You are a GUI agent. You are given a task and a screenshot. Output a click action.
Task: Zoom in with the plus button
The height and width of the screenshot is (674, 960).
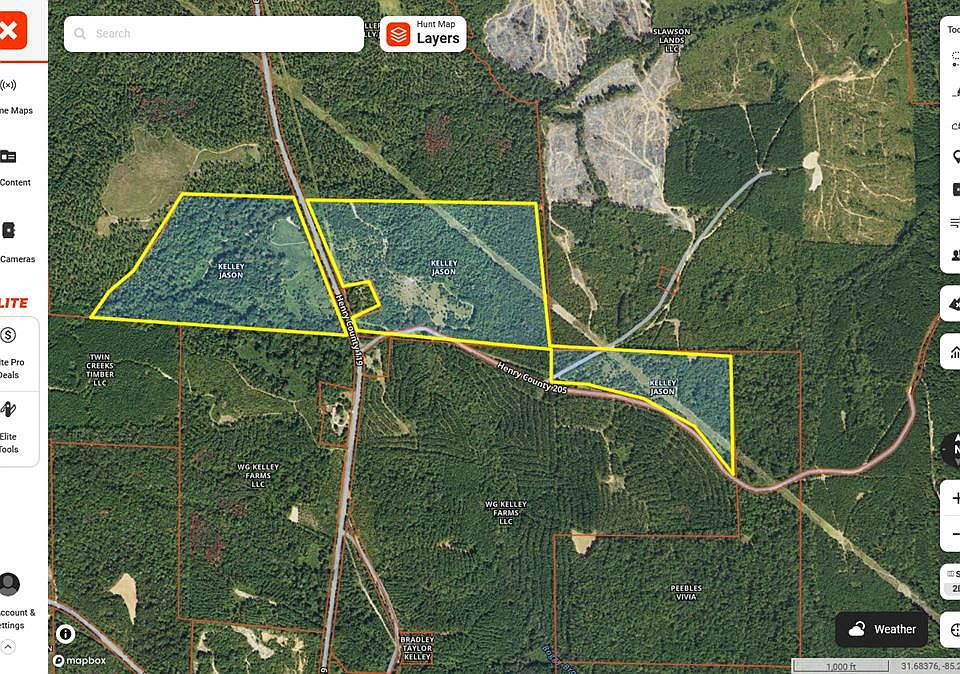pos(955,499)
